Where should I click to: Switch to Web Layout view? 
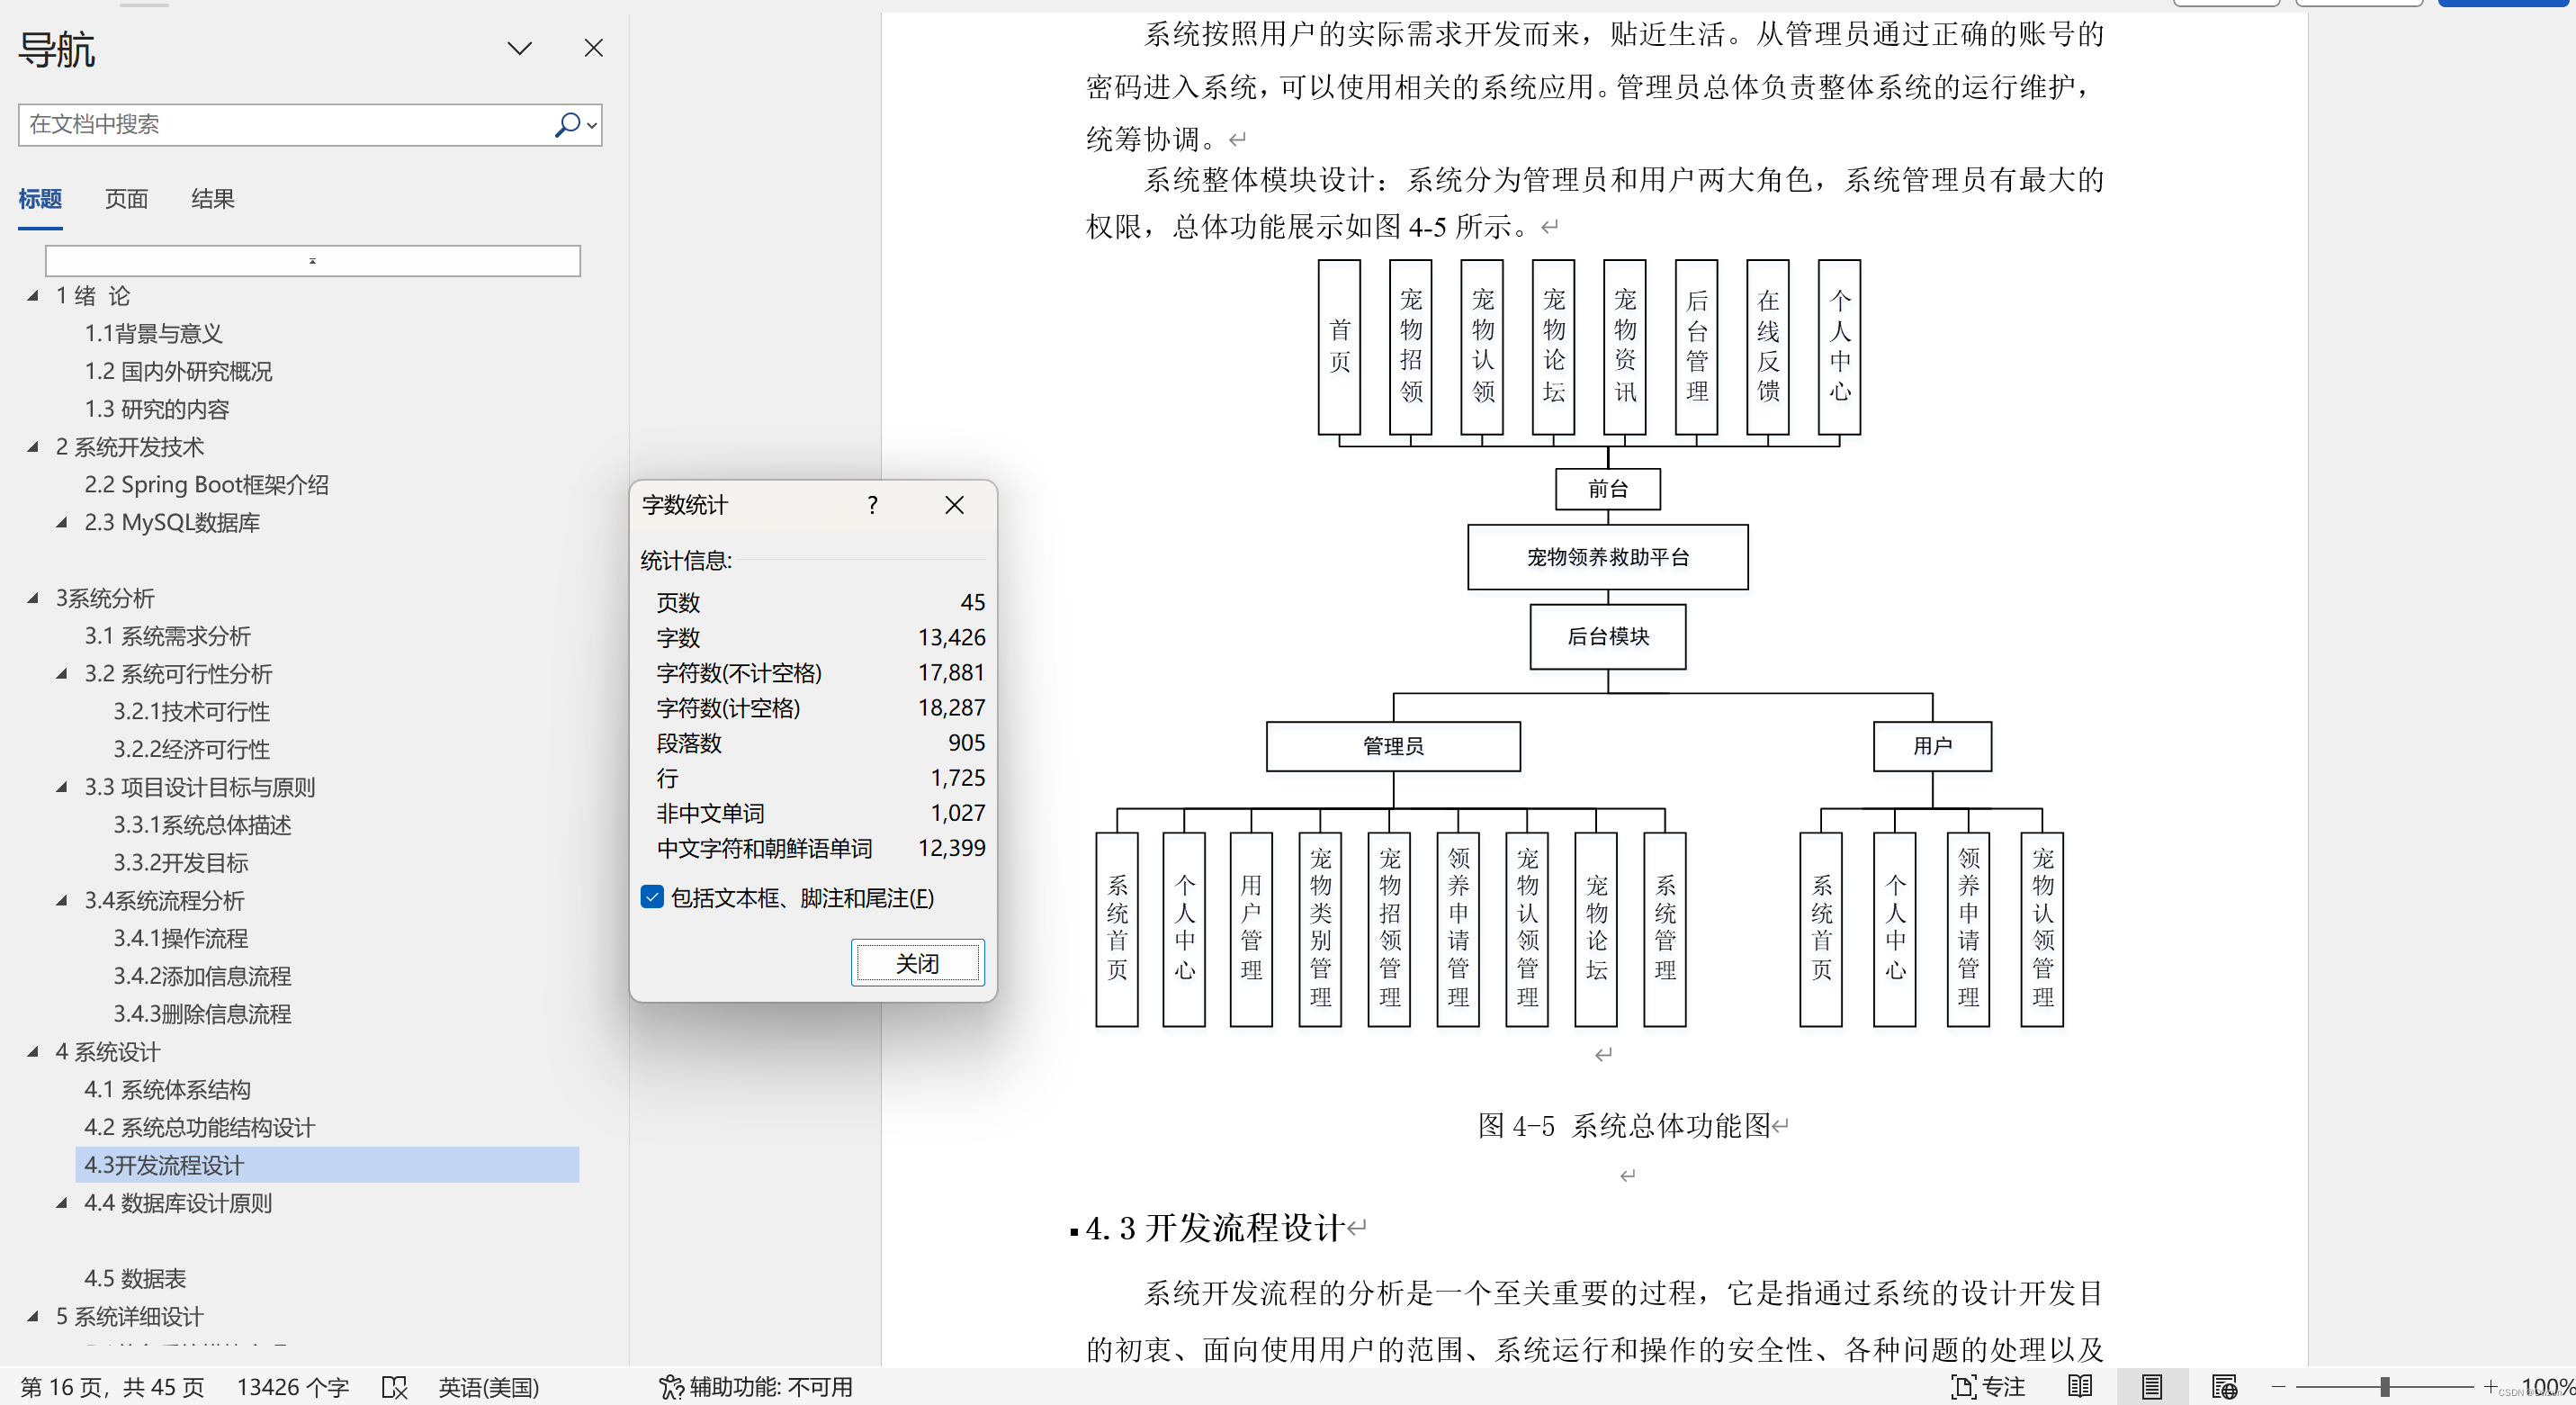pos(2224,1387)
